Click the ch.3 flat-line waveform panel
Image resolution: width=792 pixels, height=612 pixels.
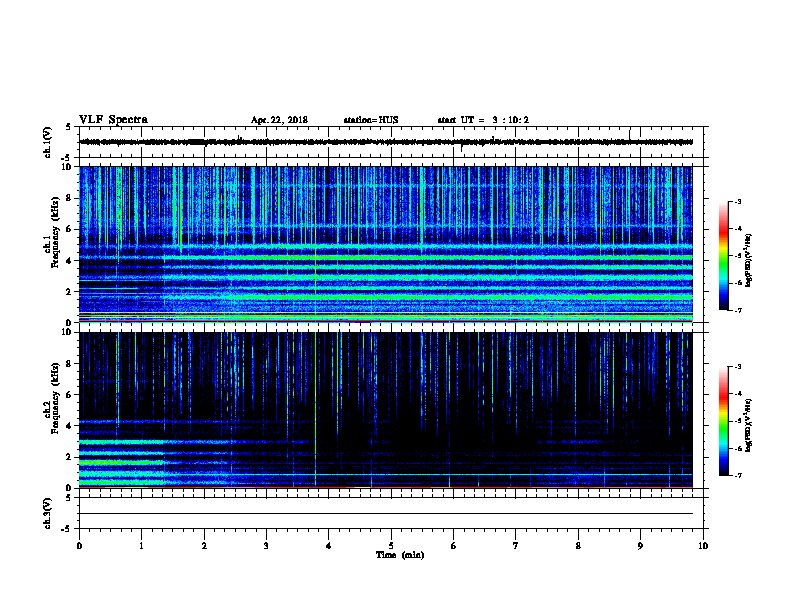(391, 513)
